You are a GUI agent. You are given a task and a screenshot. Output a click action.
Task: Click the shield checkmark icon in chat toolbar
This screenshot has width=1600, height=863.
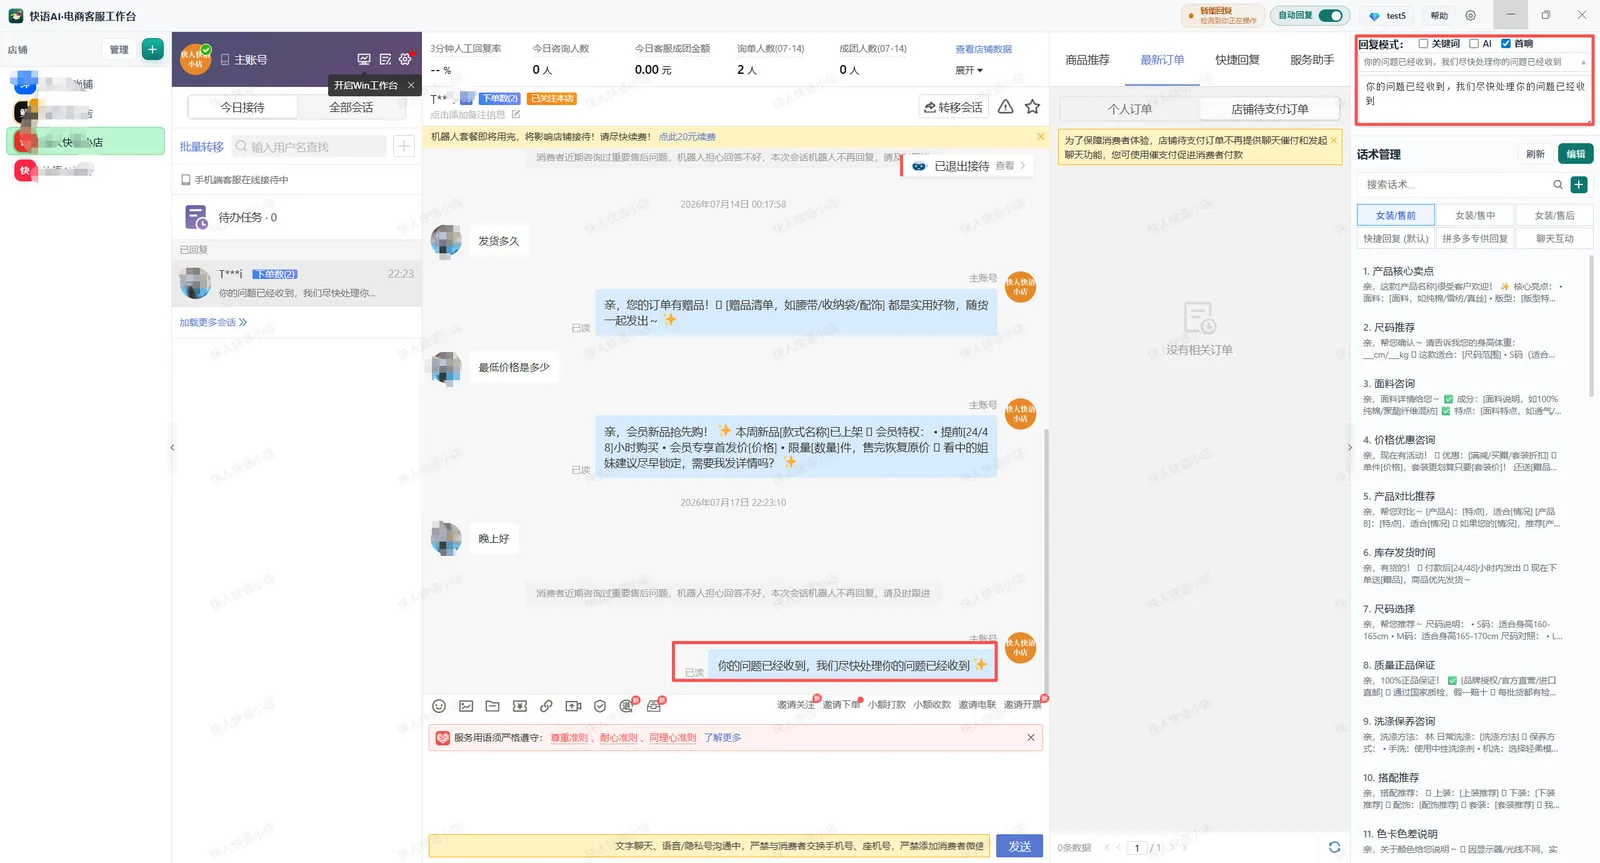(600, 706)
